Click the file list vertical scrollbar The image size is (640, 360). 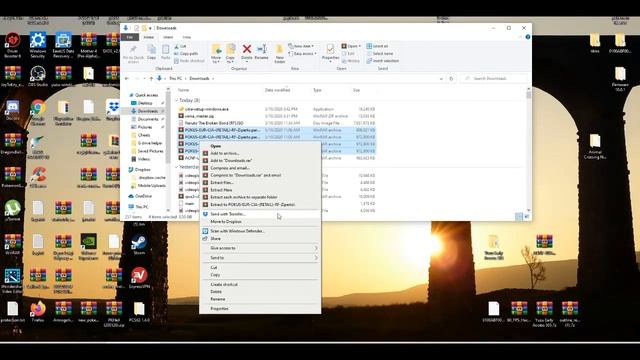coord(529,149)
